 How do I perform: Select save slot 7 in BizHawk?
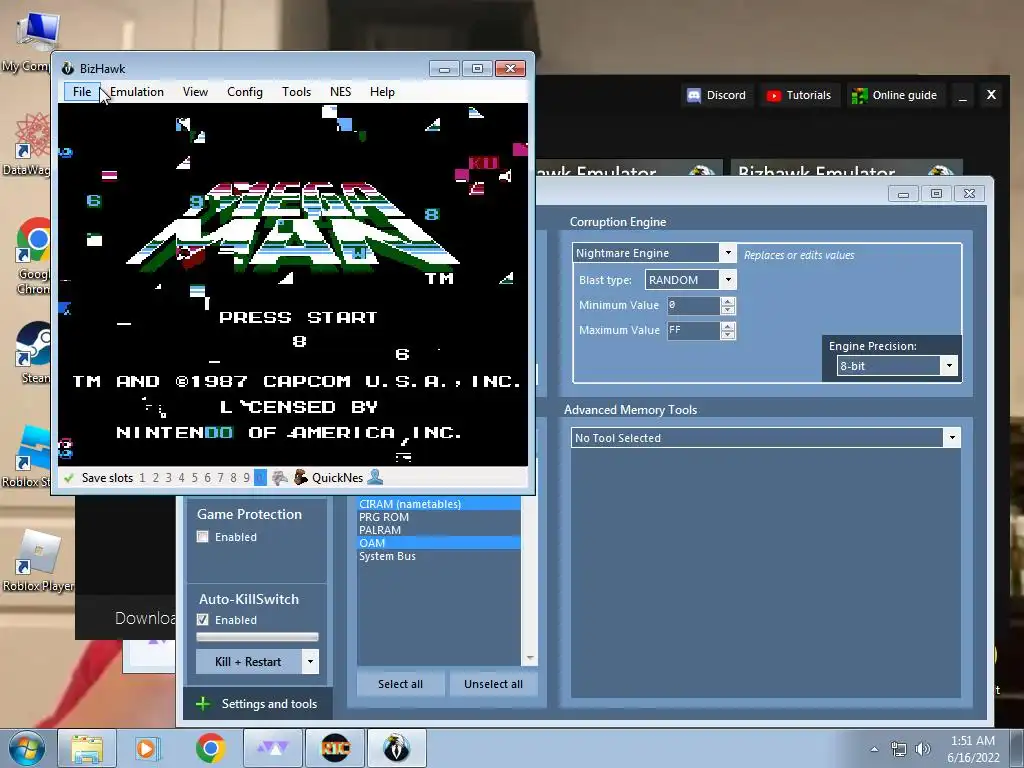[220, 478]
